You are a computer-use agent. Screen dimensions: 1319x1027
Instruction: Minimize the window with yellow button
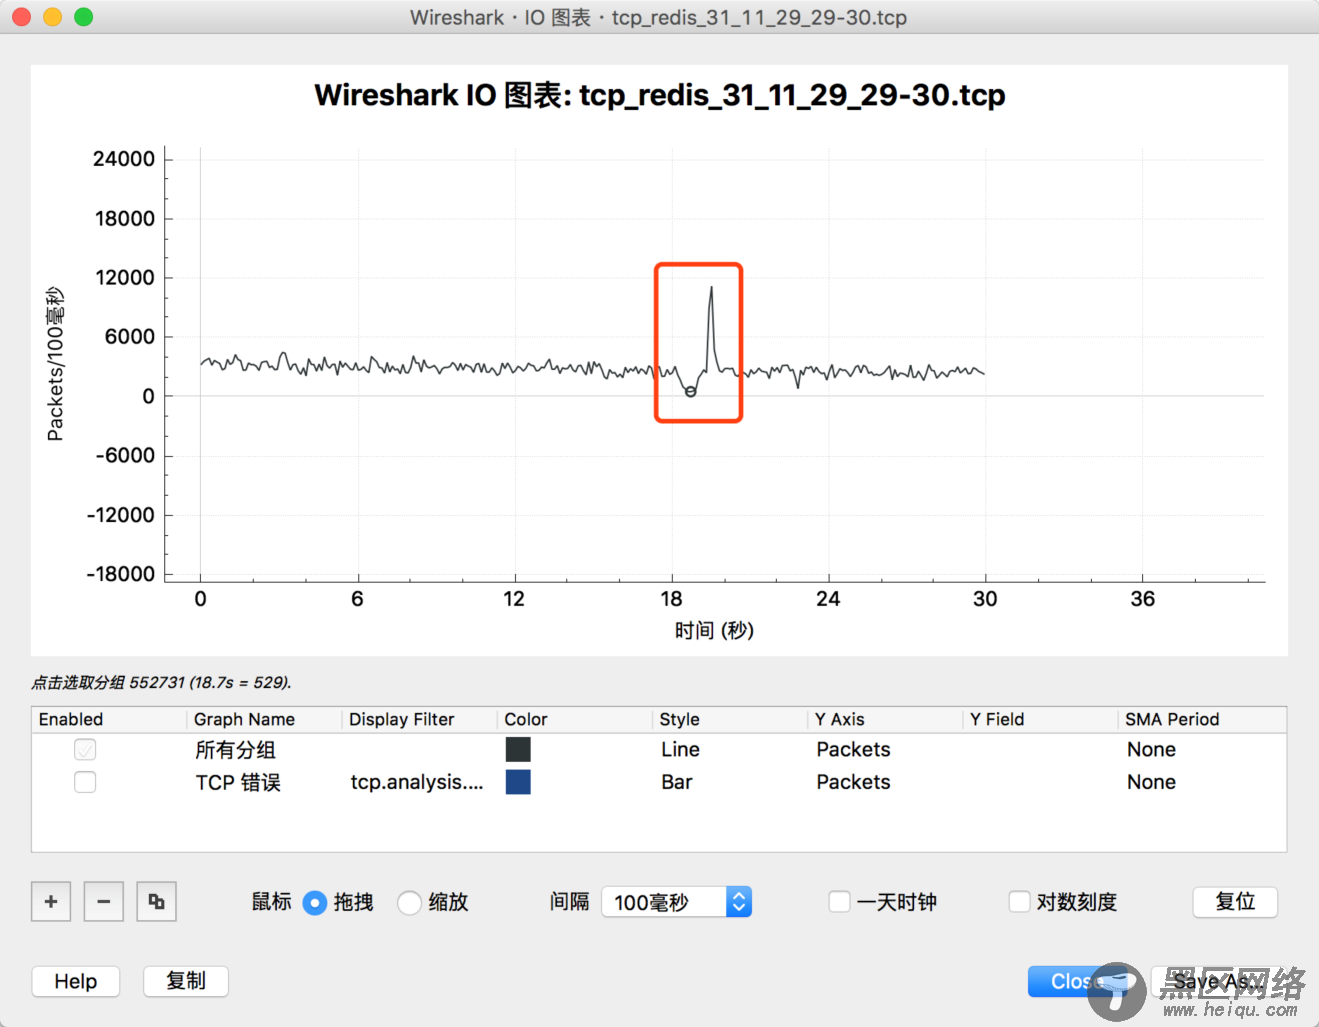(53, 17)
